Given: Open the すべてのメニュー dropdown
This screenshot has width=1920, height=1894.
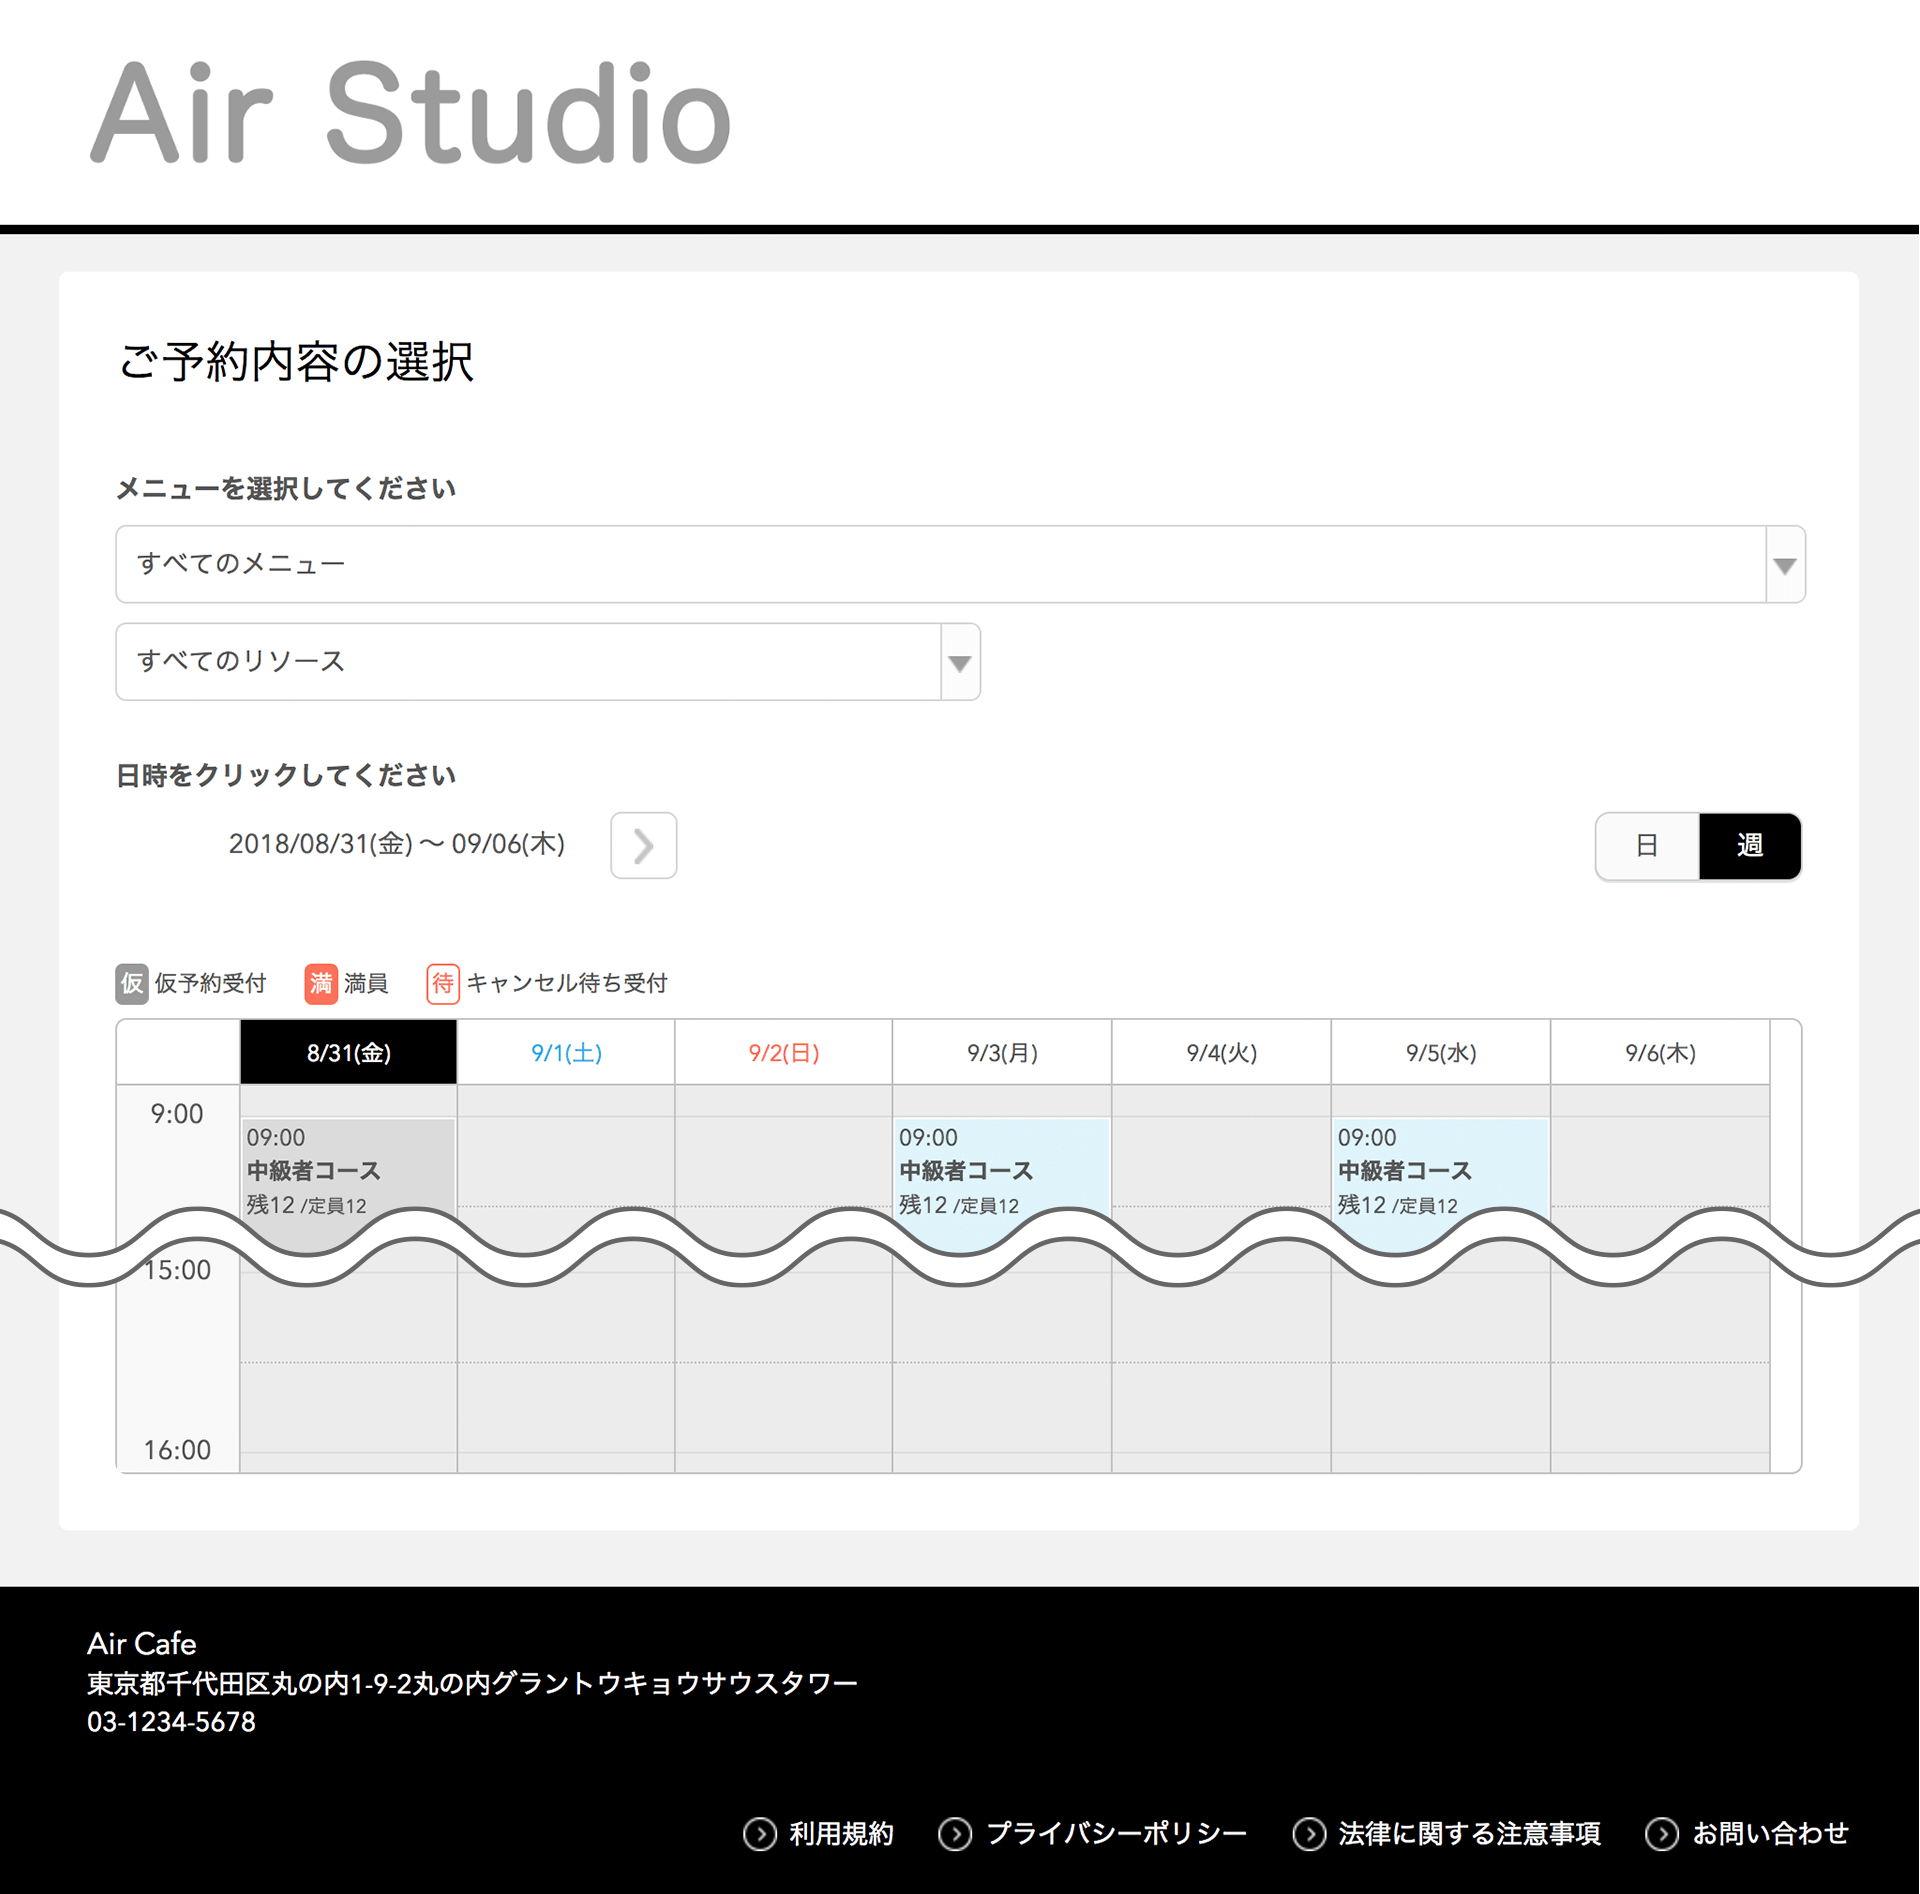Looking at the screenshot, I should tap(960, 564).
